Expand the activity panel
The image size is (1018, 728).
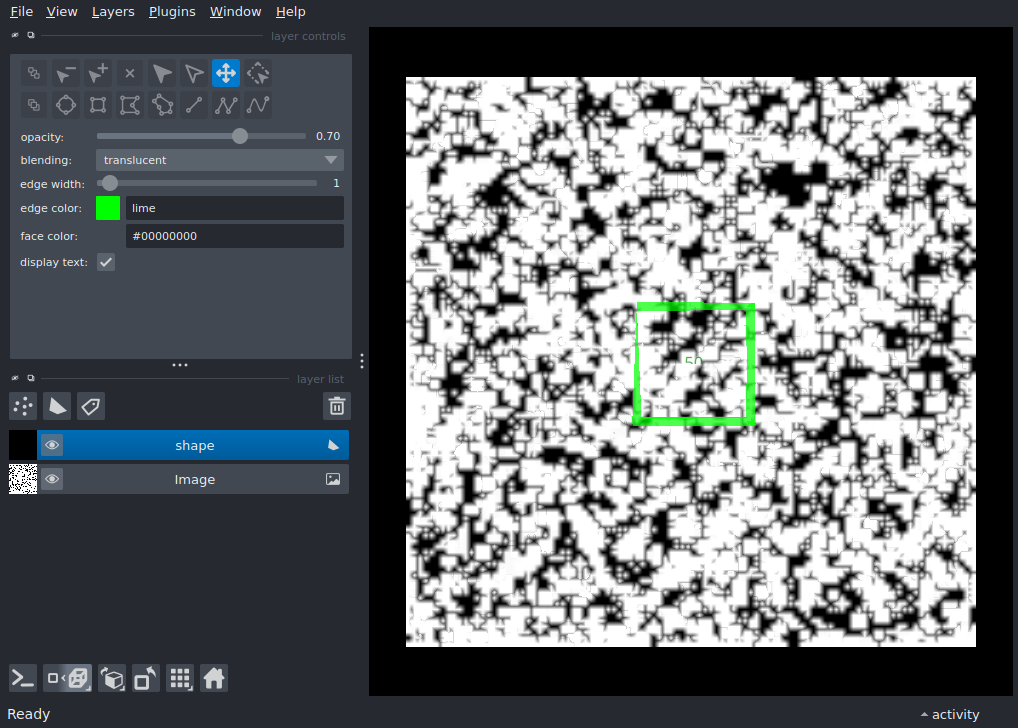pyautogui.click(x=949, y=714)
